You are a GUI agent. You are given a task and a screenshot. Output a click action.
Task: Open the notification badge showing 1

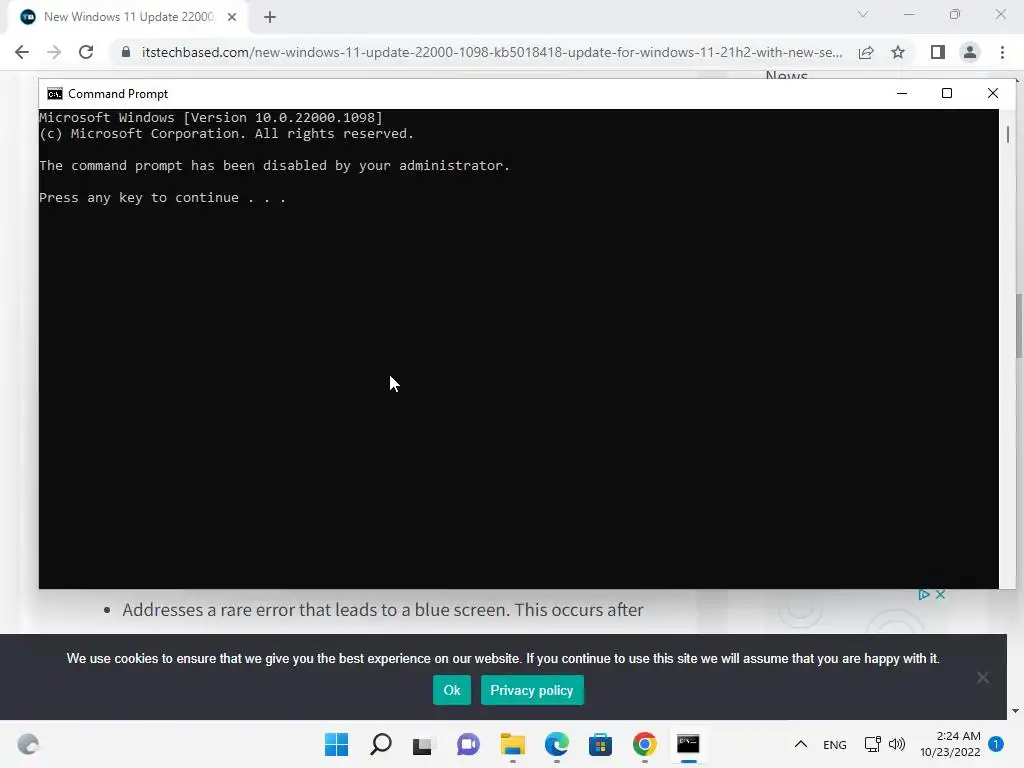[996, 744]
